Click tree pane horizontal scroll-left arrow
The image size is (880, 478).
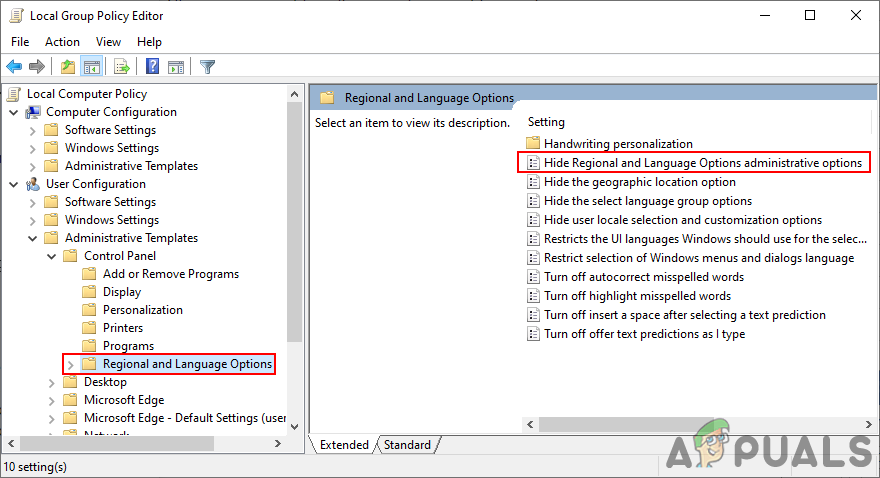pos(11,444)
